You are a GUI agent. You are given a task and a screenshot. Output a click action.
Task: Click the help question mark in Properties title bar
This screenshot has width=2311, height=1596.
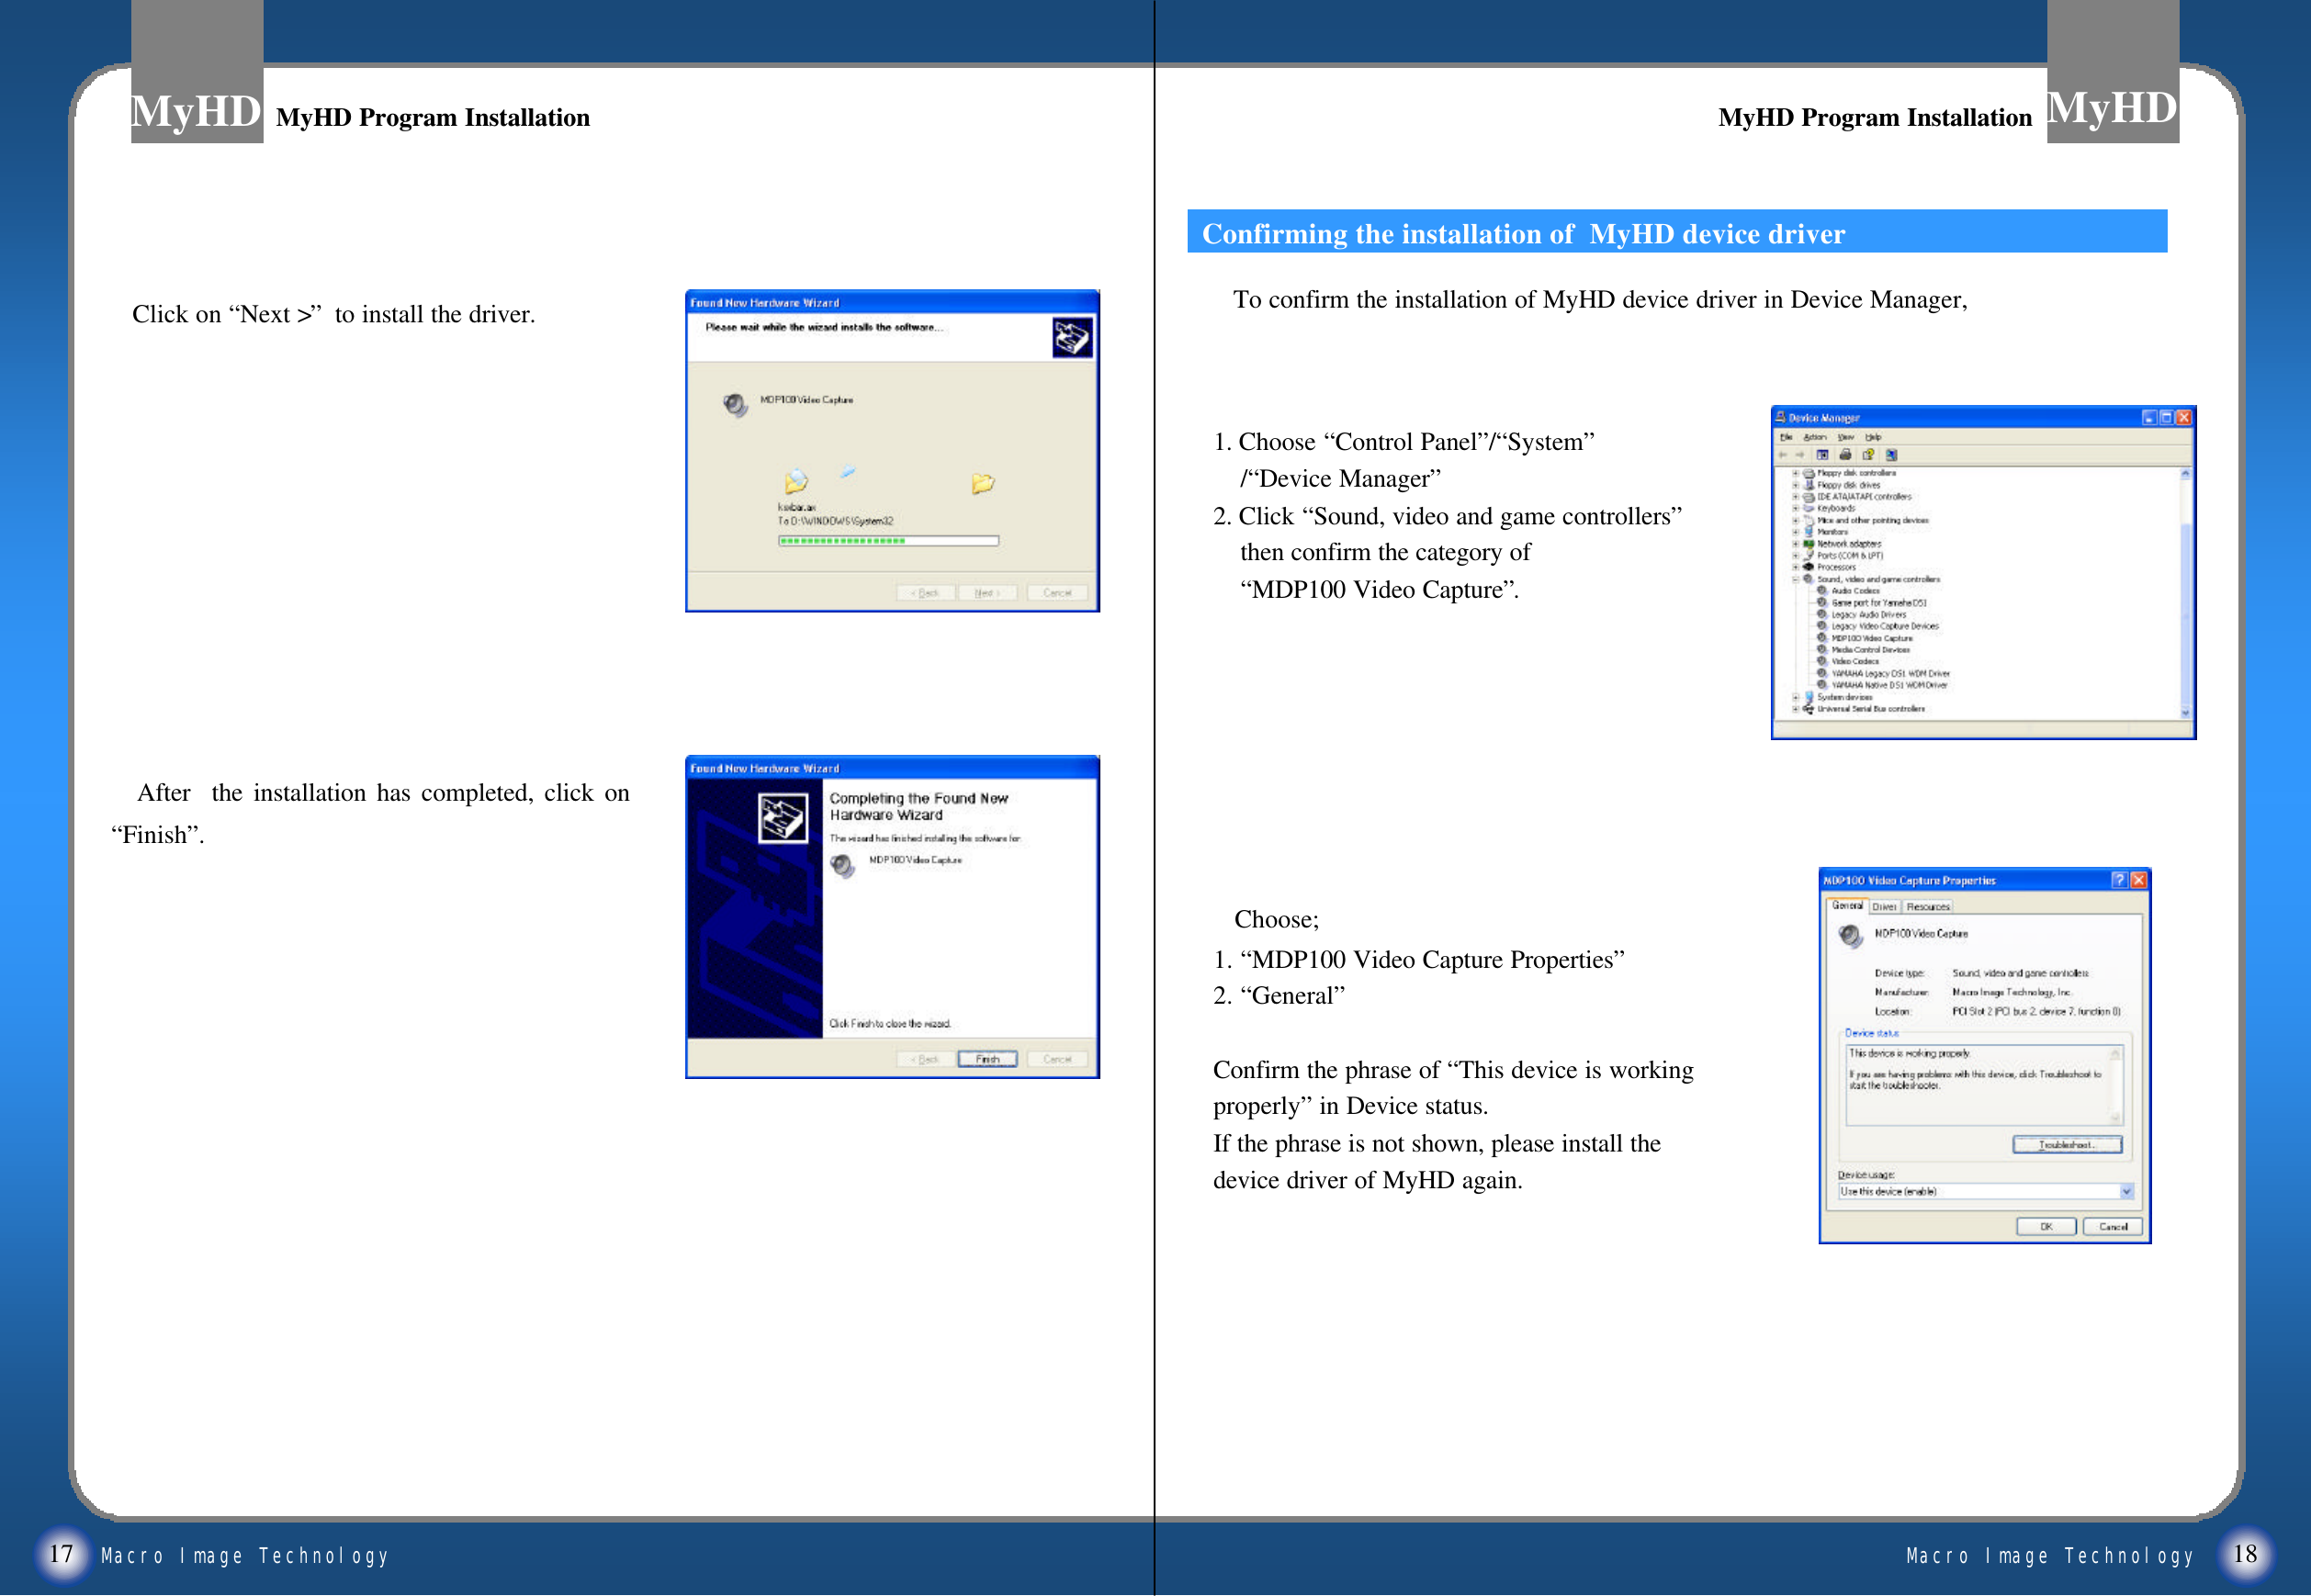(x=2119, y=880)
